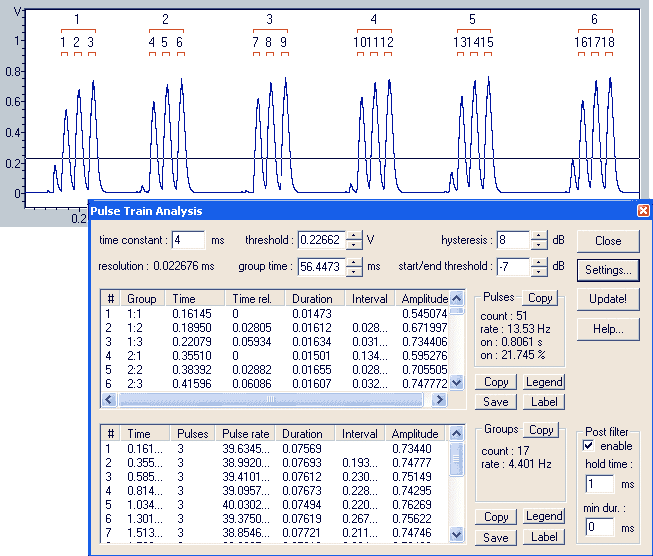This screenshot has height=556, width=653.
Task: Click Label button for groups
Action: click(544, 538)
